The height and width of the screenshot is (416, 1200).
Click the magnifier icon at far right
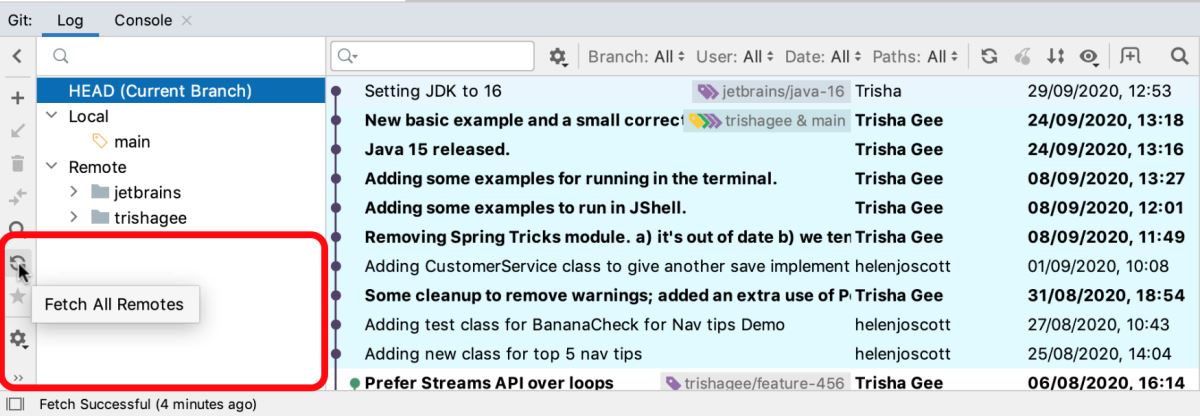click(x=1178, y=57)
